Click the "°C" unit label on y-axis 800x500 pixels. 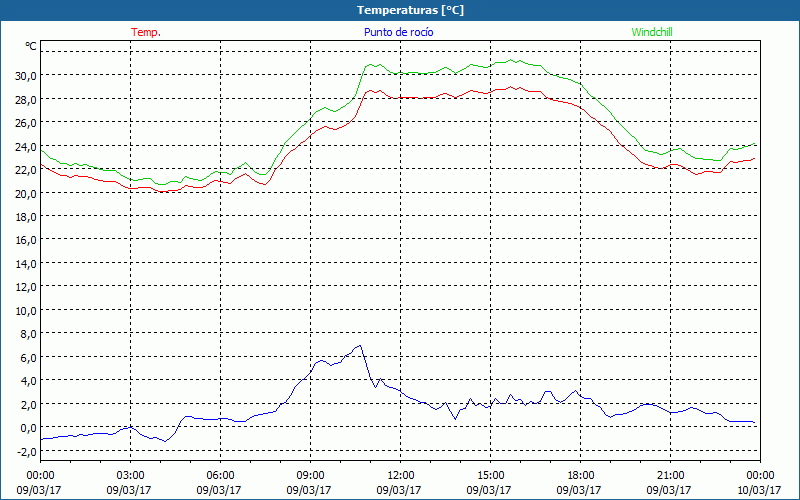pyautogui.click(x=31, y=46)
